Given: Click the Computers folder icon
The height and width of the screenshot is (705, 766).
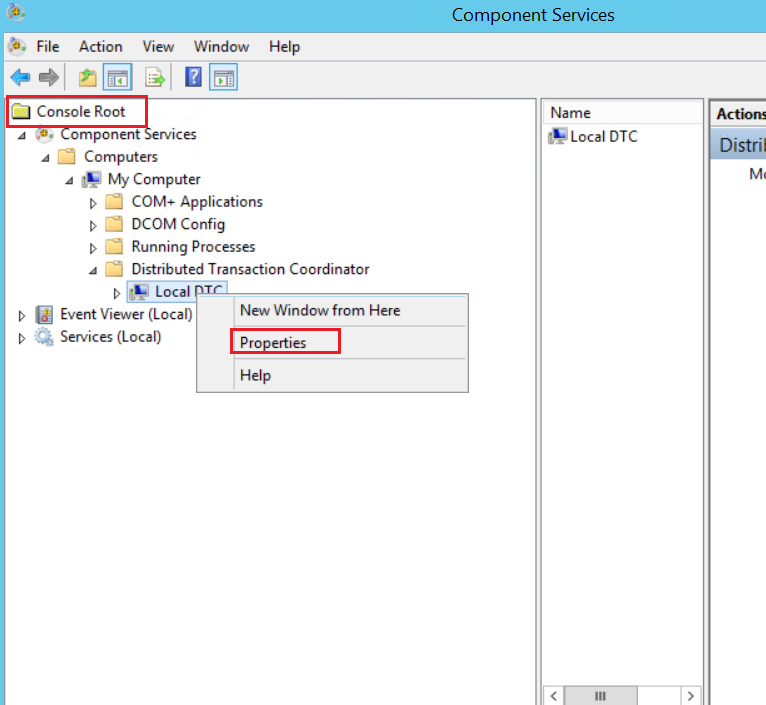Looking at the screenshot, I should pyautogui.click(x=66, y=157).
